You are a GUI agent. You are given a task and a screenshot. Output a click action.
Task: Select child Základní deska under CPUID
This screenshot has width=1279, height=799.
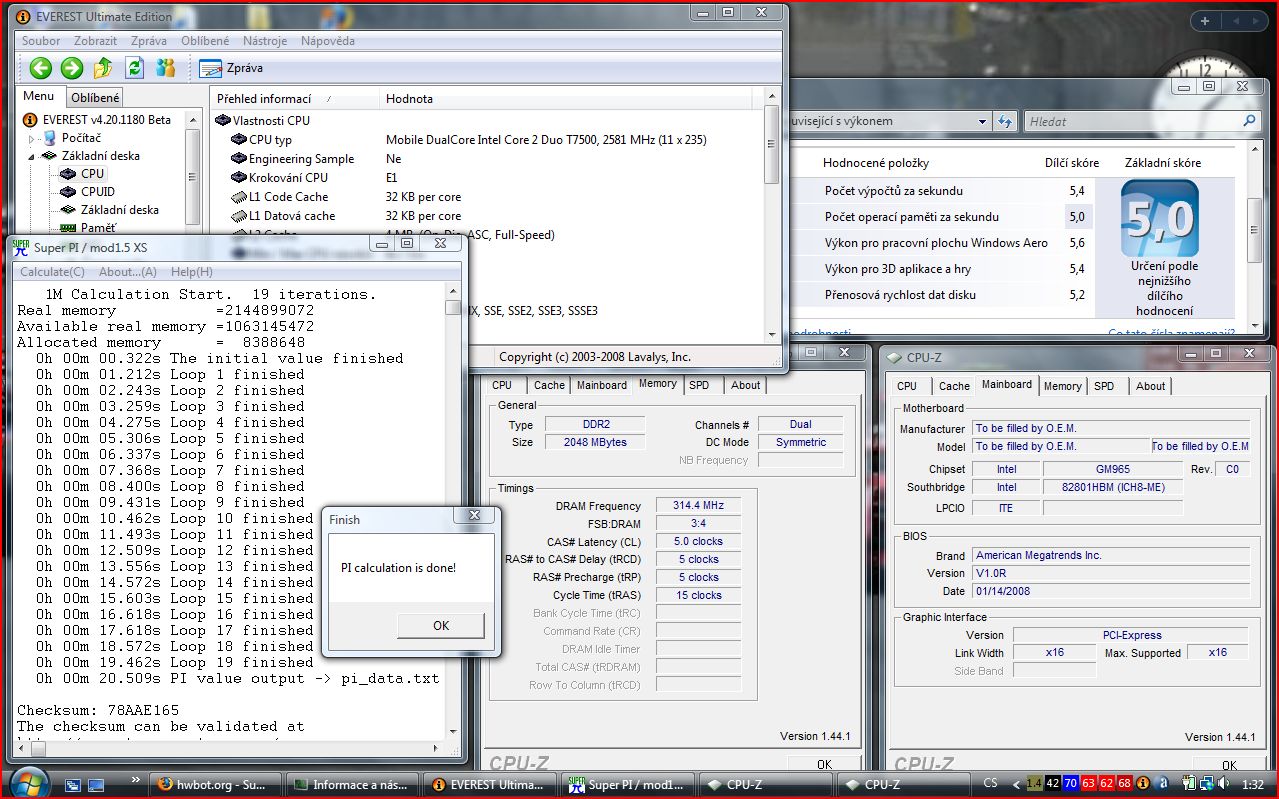pos(120,210)
